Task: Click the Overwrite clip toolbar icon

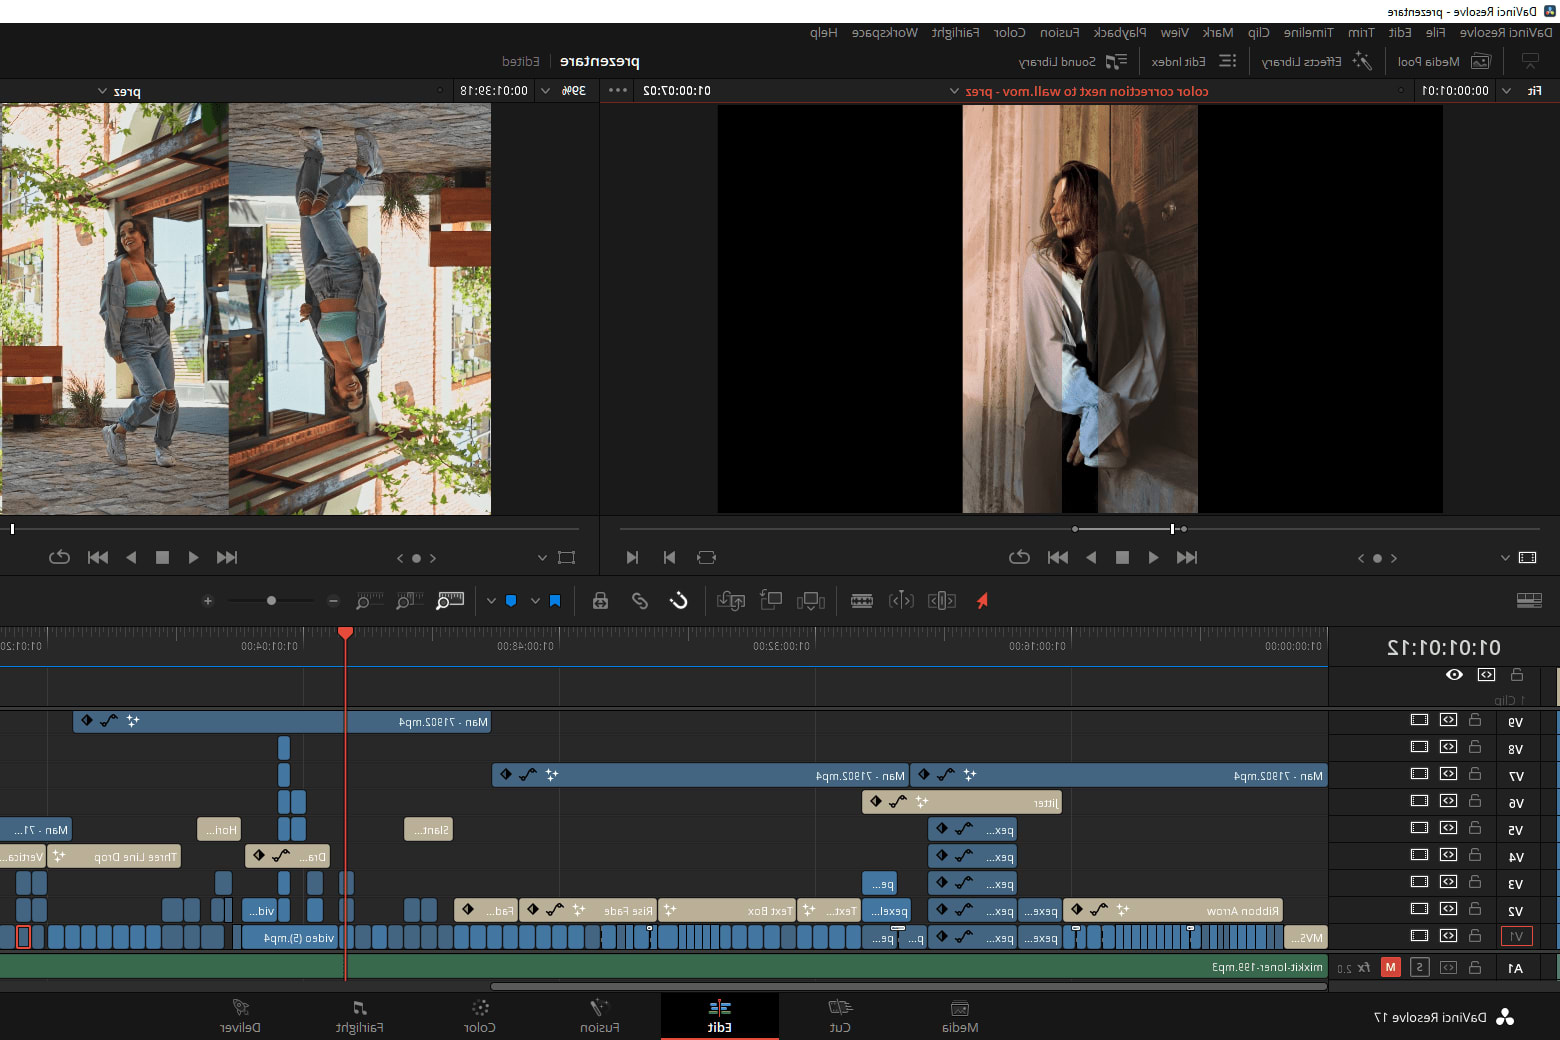Action: tap(770, 601)
